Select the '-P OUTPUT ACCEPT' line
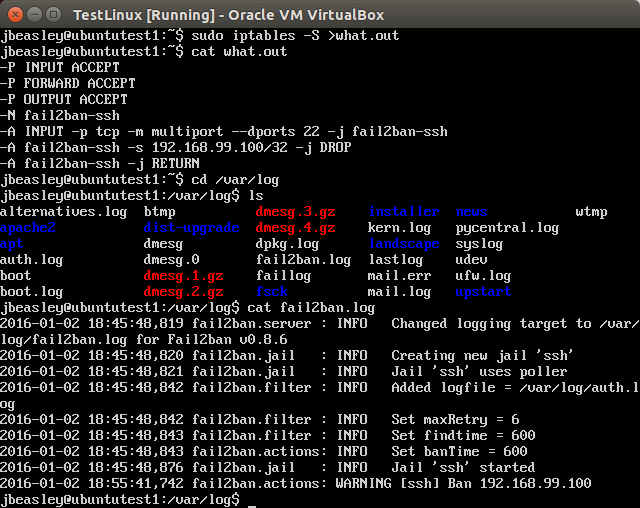 64,99
